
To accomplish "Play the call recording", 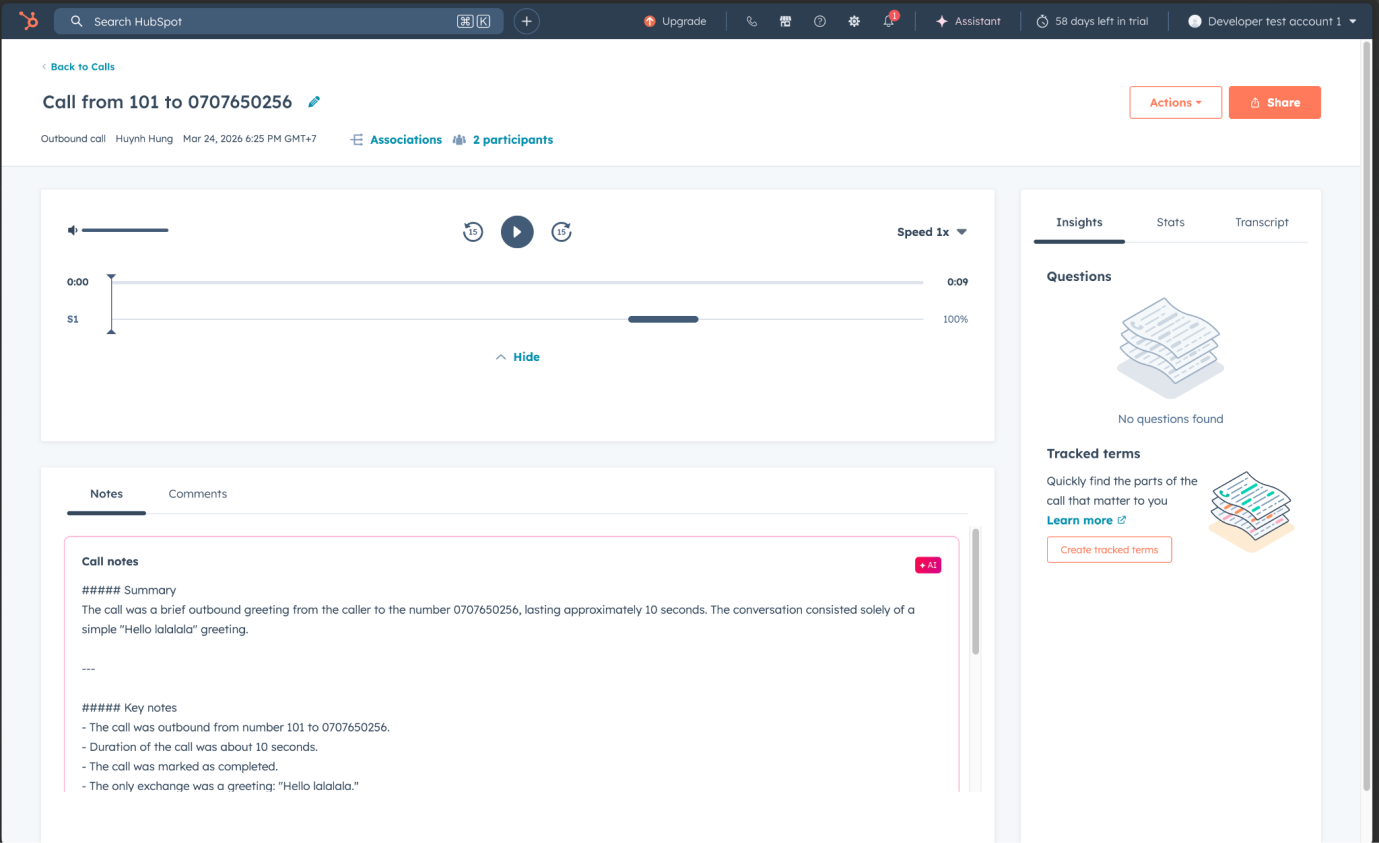I will point(517,232).
